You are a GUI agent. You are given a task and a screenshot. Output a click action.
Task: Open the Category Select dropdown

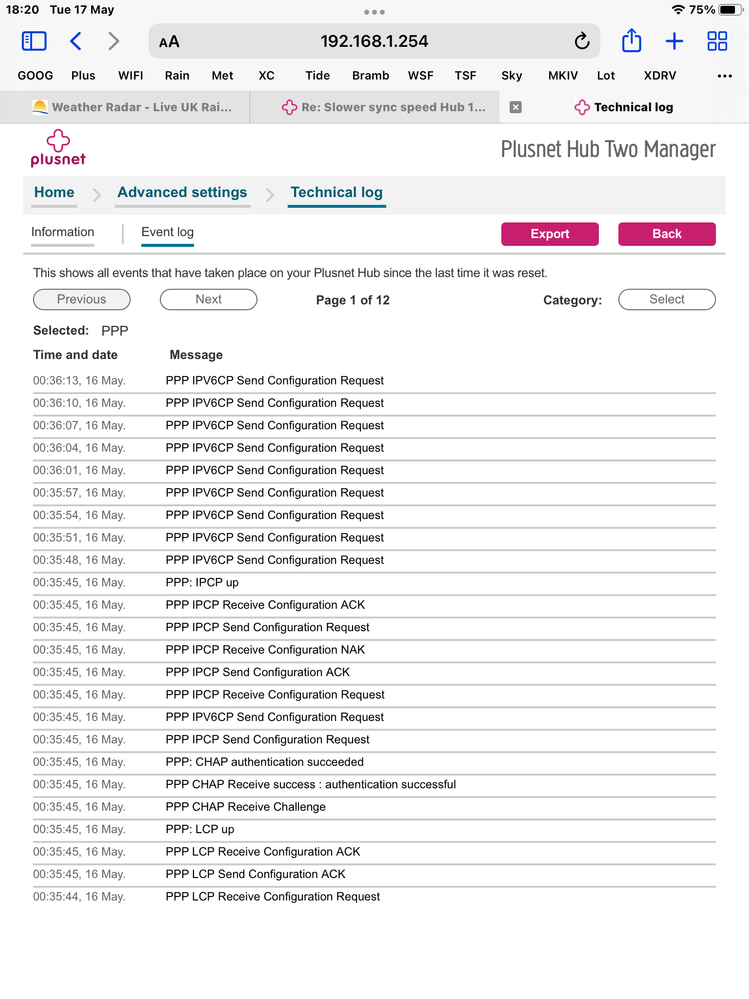click(x=667, y=299)
